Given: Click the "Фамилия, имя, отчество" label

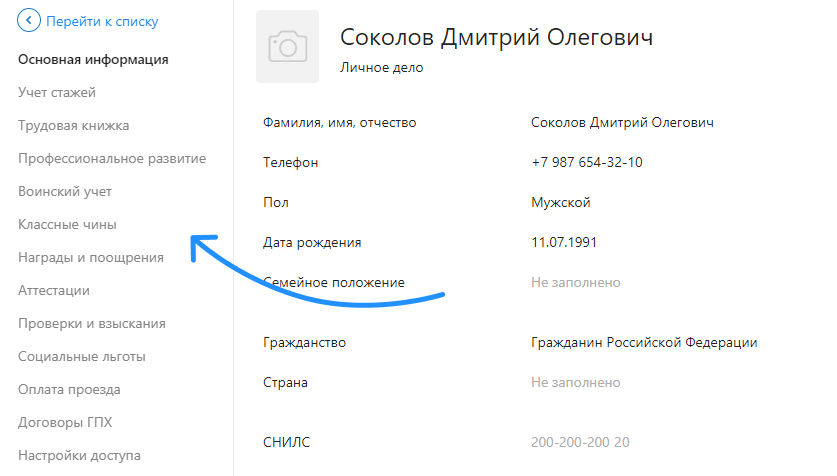Looking at the screenshot, I should pos(339,123).
